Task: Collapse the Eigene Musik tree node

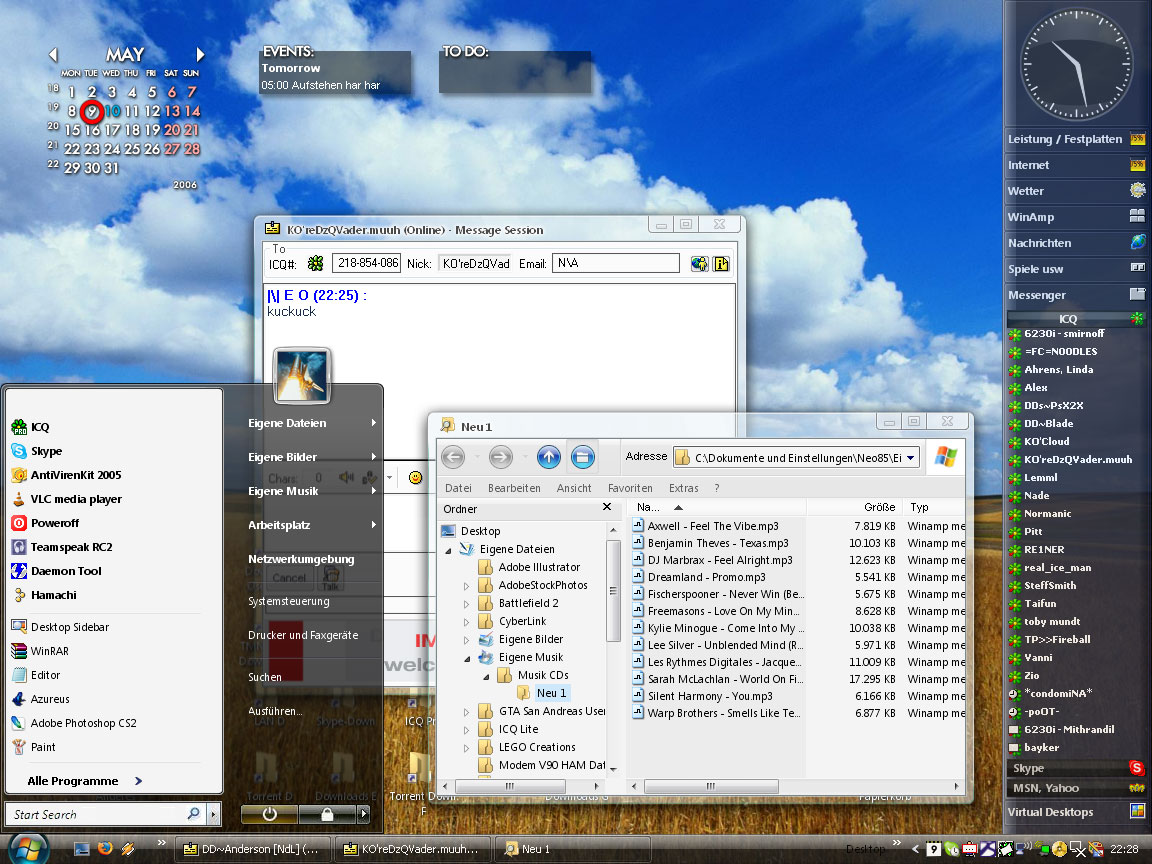Action: [466, 658]
